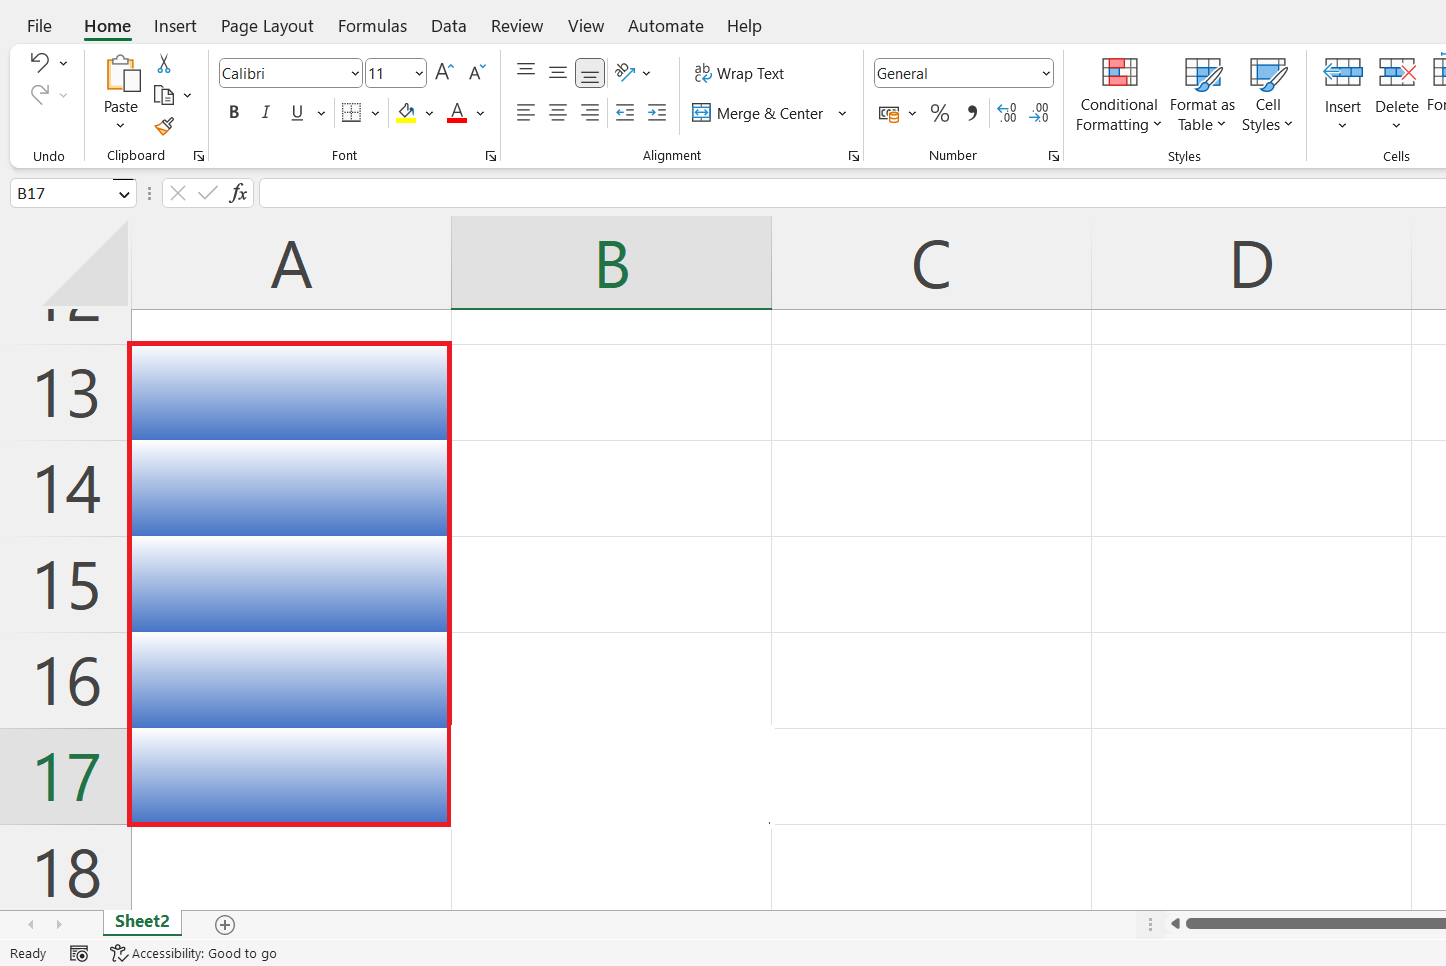
Task: Click the Increase Decimal icon
Action: (x=1006, y=113)
